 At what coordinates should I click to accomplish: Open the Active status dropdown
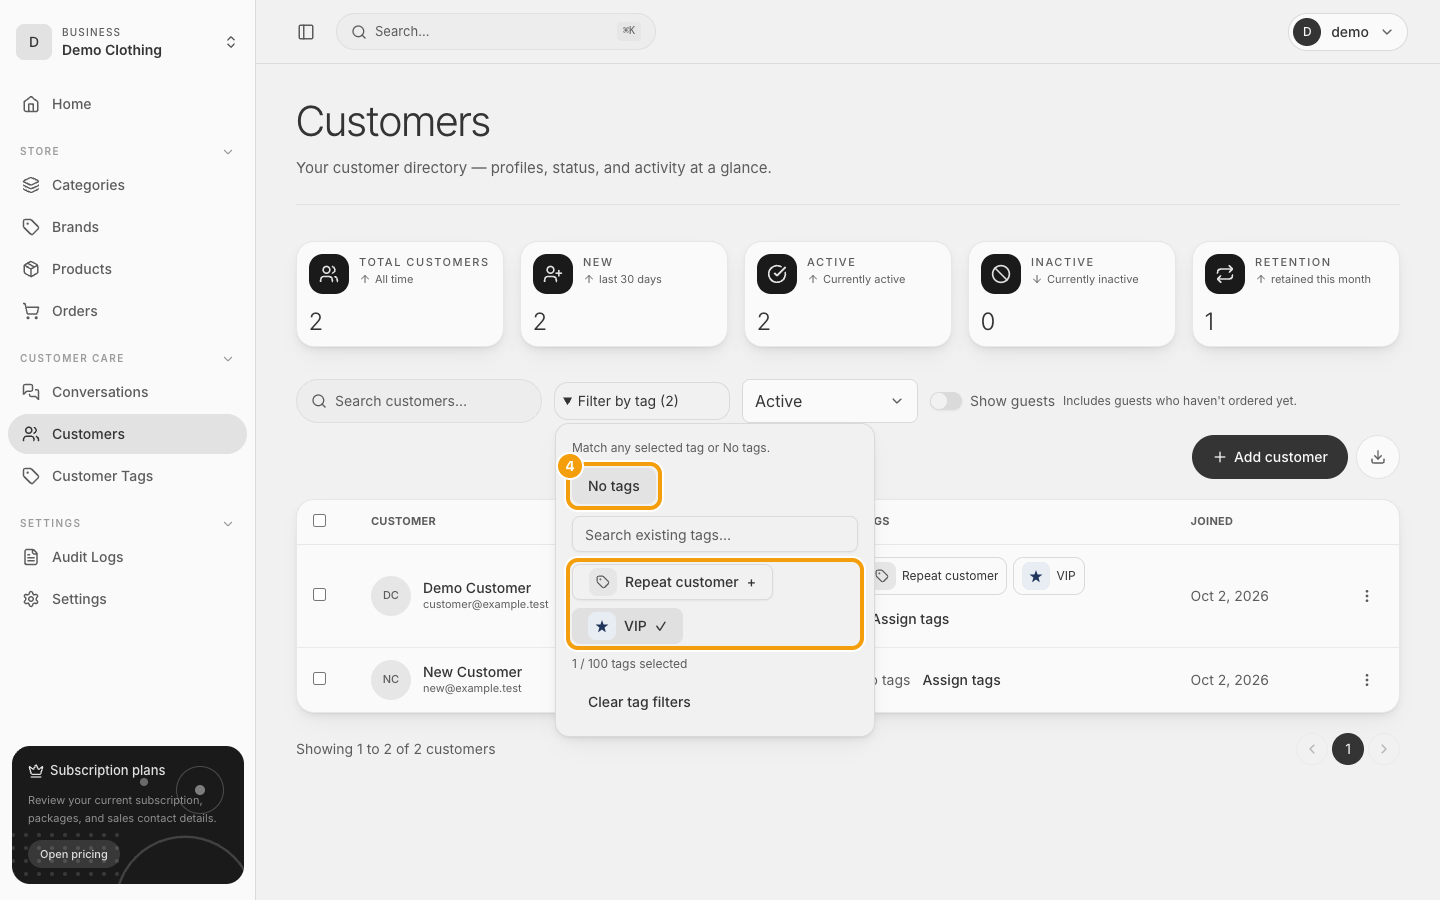click(829, 401)
